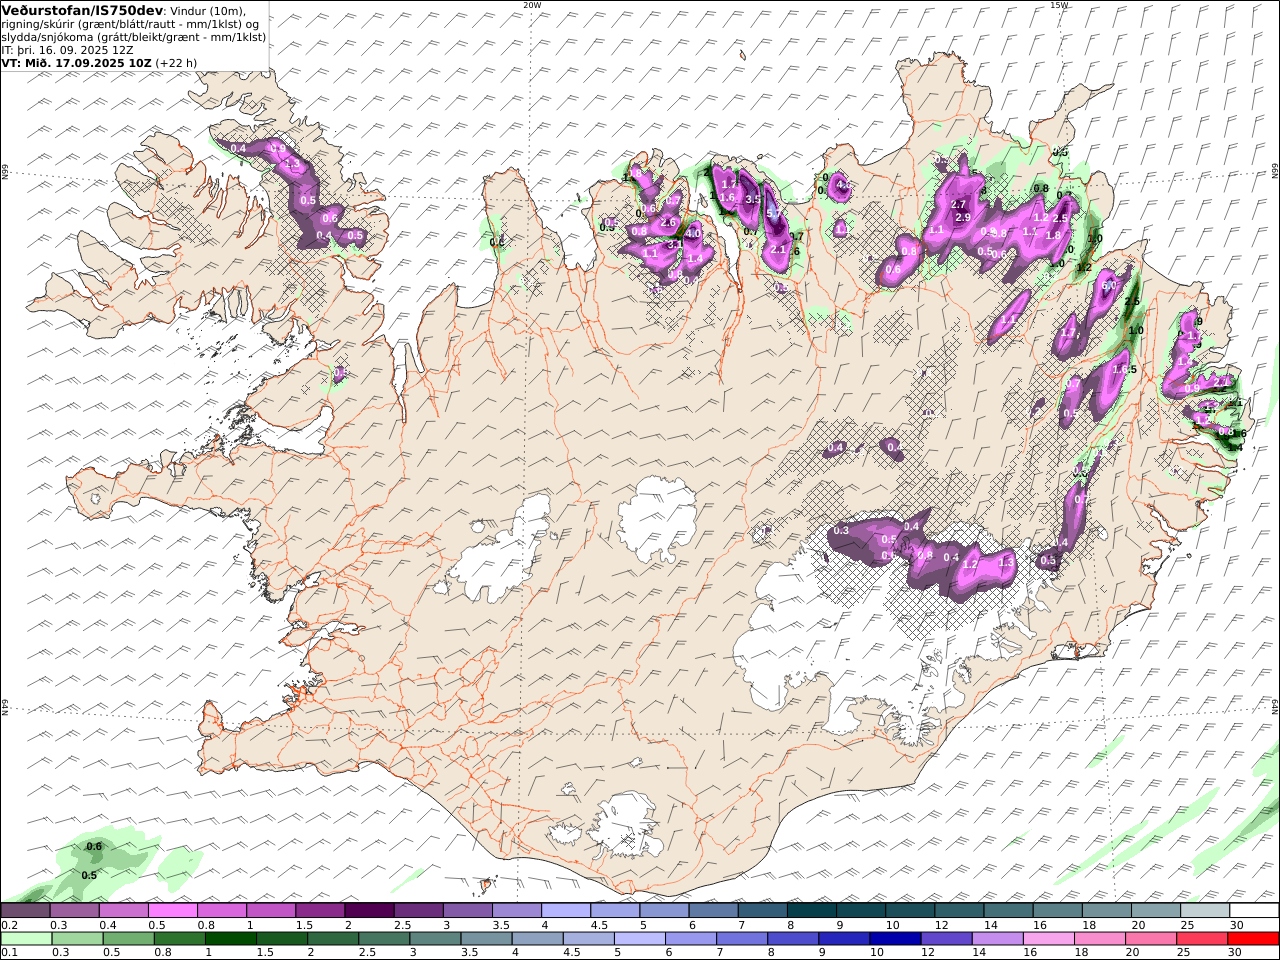This screenshot has height=960, width=1280.
Task: Select the light green 0.1 swatch in lower legend
Action: point(26,938)
